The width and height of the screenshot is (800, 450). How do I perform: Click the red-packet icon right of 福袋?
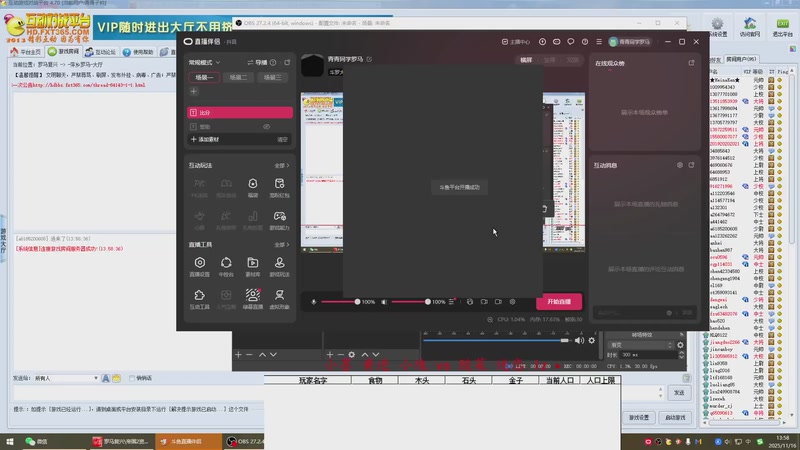coord(279,184)
